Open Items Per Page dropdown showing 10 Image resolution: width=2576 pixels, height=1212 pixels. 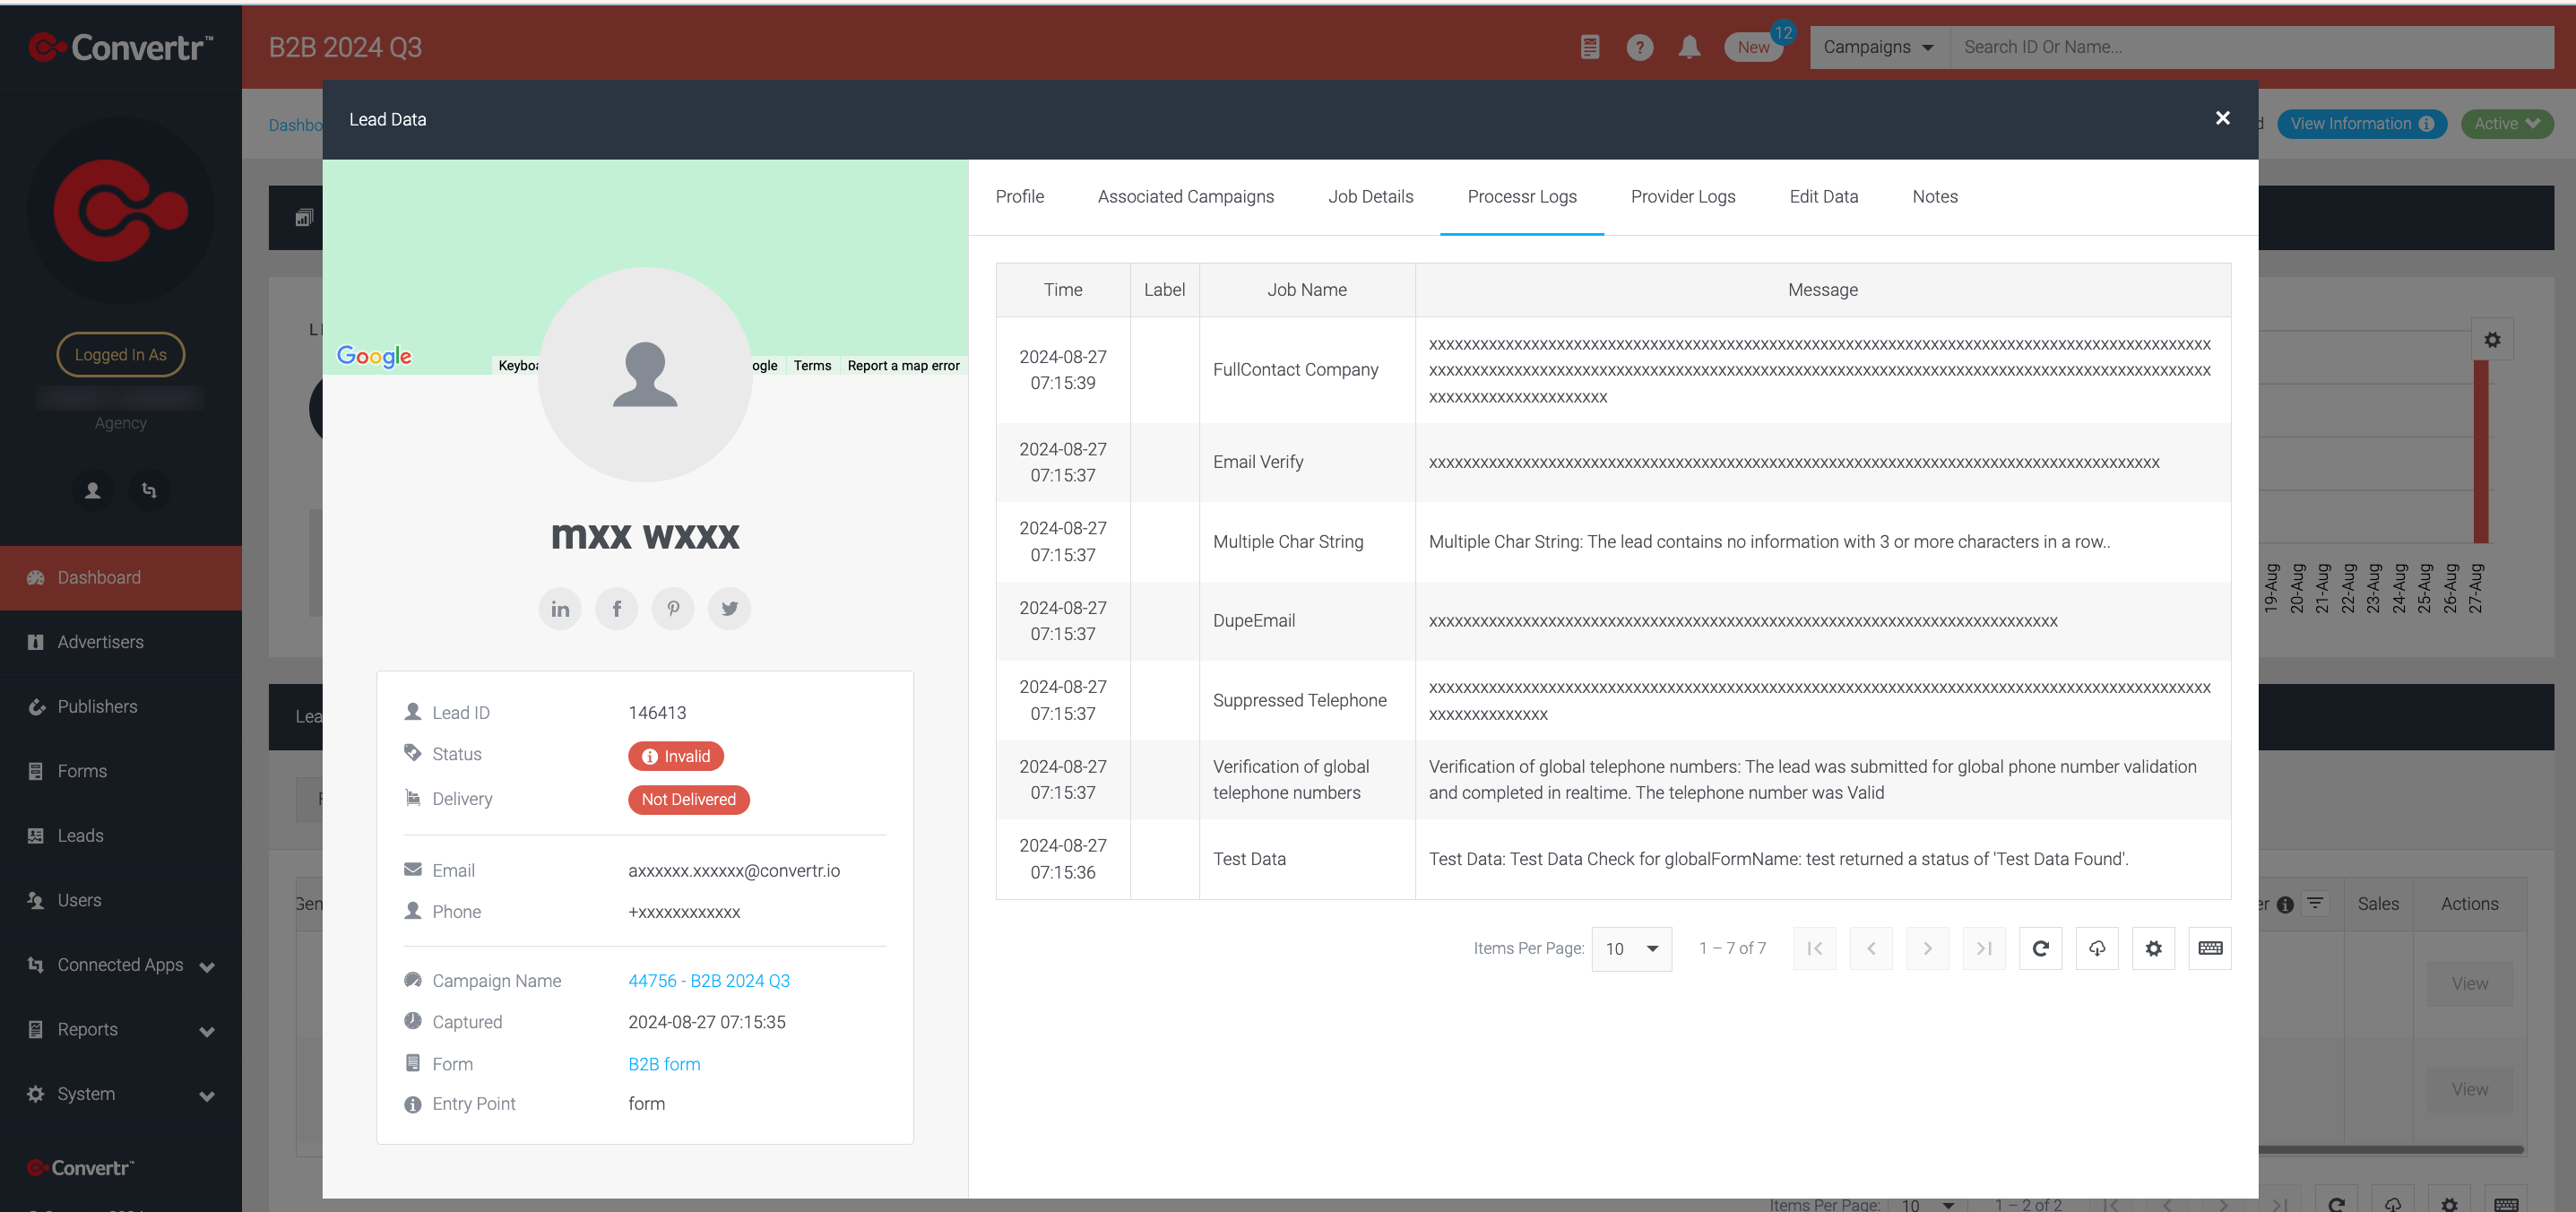pyautogui.click(x=1631, y=948)
